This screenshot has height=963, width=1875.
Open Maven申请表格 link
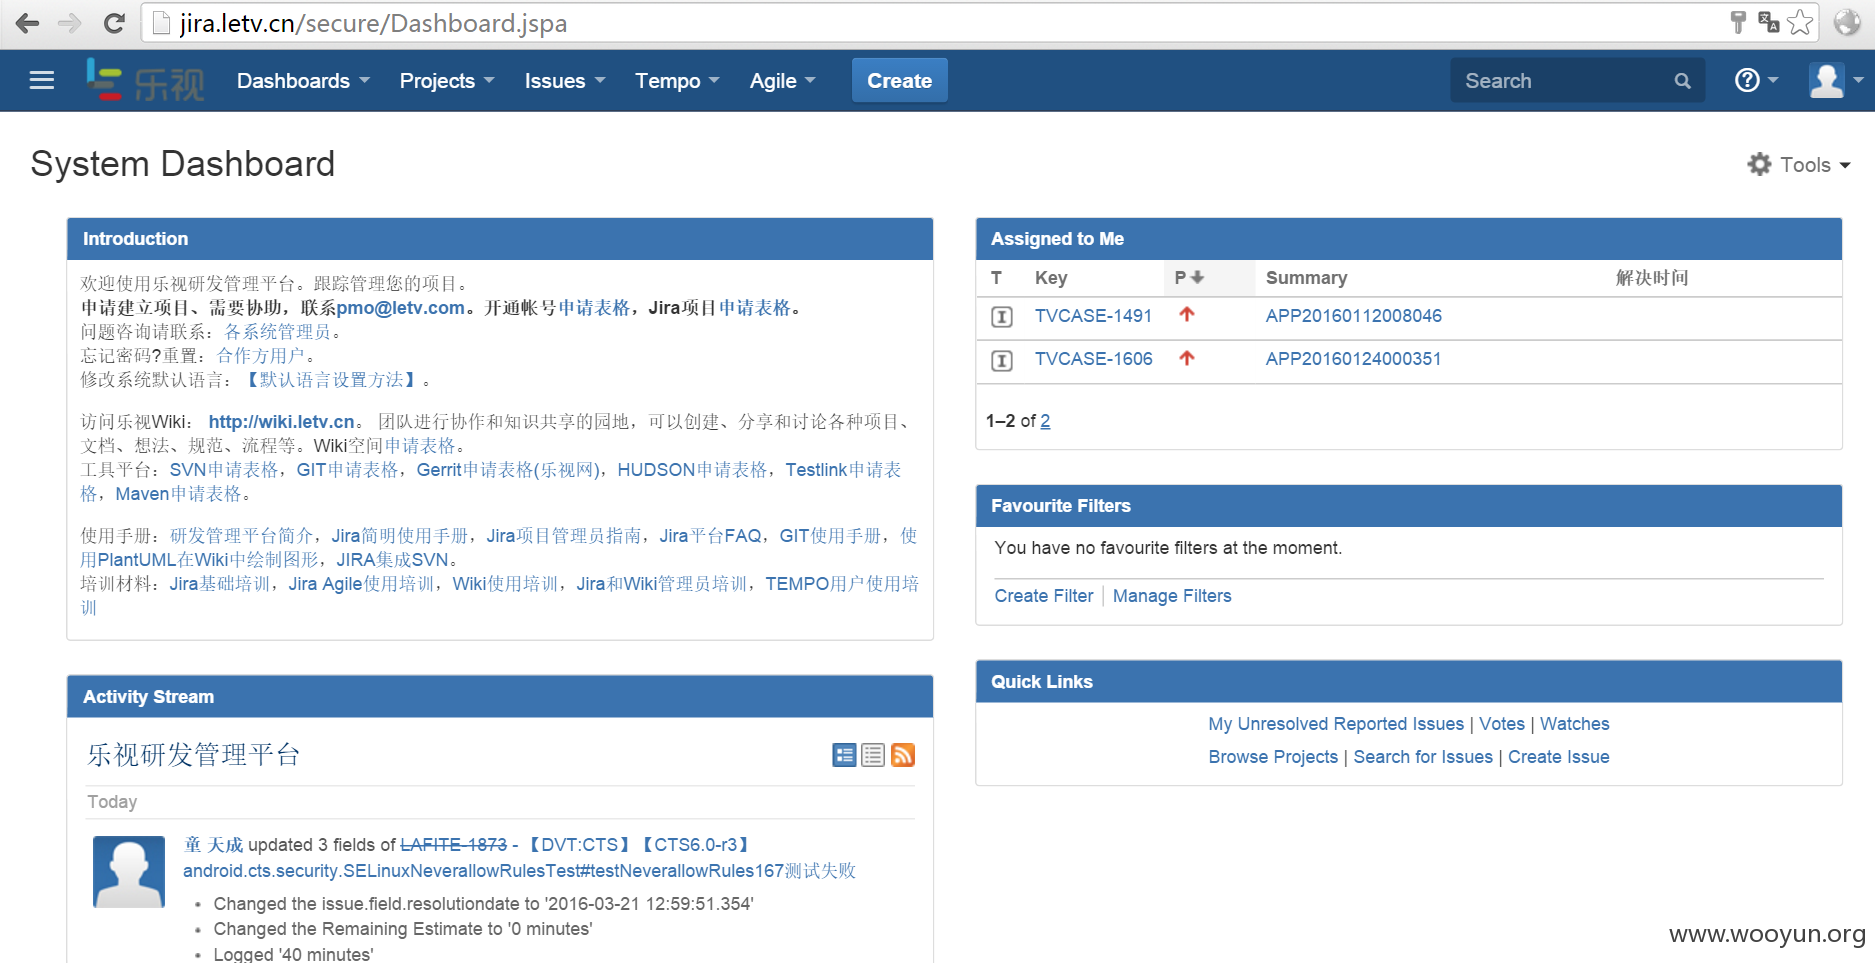tap(178, 494)
